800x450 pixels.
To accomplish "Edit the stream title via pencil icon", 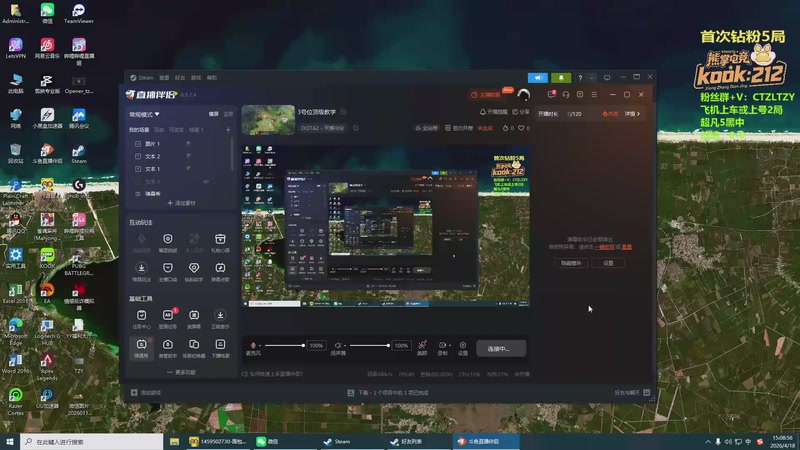I will pyautogui.click(x=343, y=112).
